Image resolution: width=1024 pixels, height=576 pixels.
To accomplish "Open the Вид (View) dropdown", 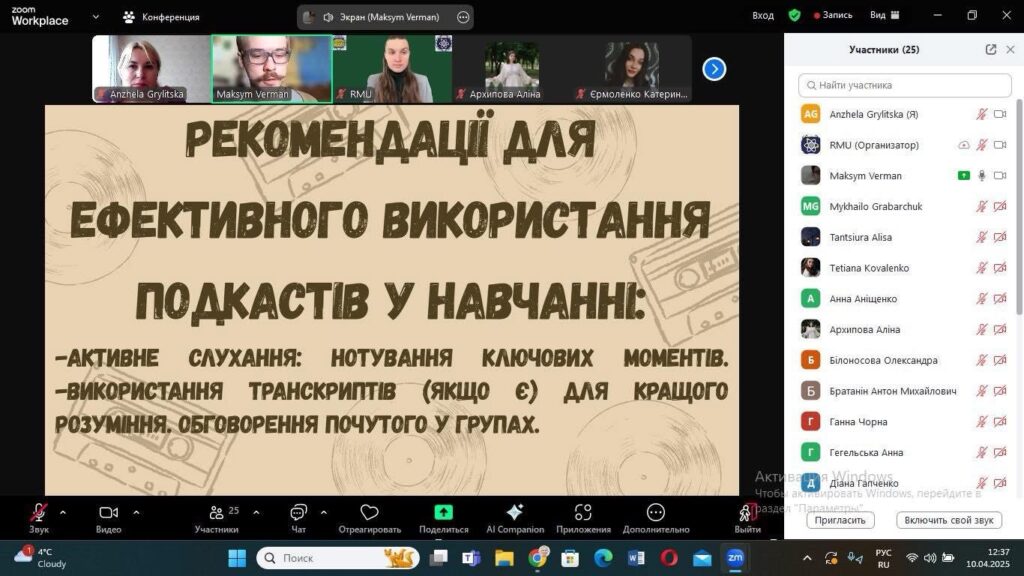I will coord(883,16).
